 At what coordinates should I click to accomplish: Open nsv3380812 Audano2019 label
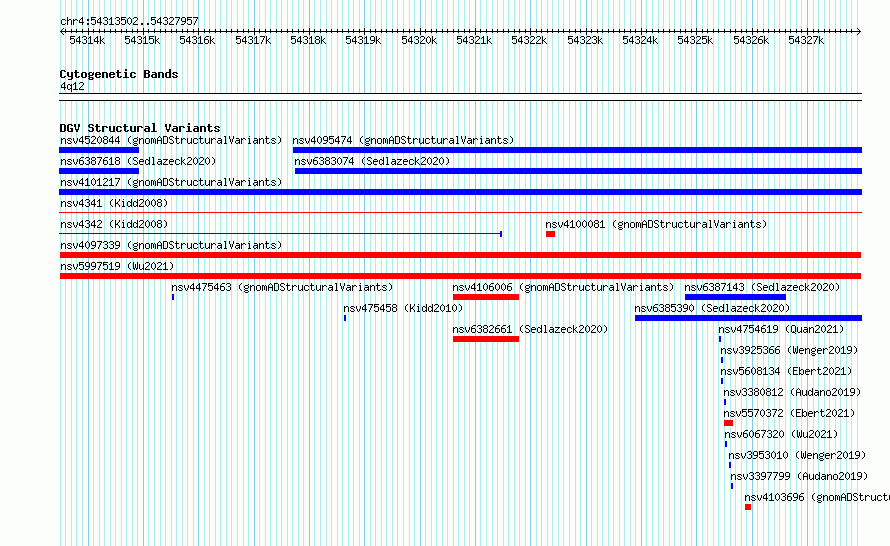(792, 392)
